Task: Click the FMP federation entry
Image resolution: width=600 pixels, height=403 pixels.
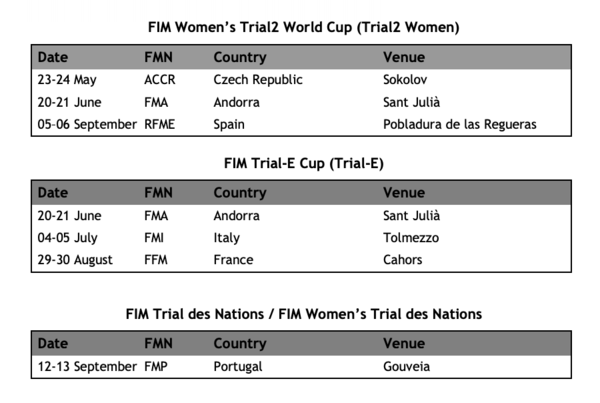Action: (156, 367)
